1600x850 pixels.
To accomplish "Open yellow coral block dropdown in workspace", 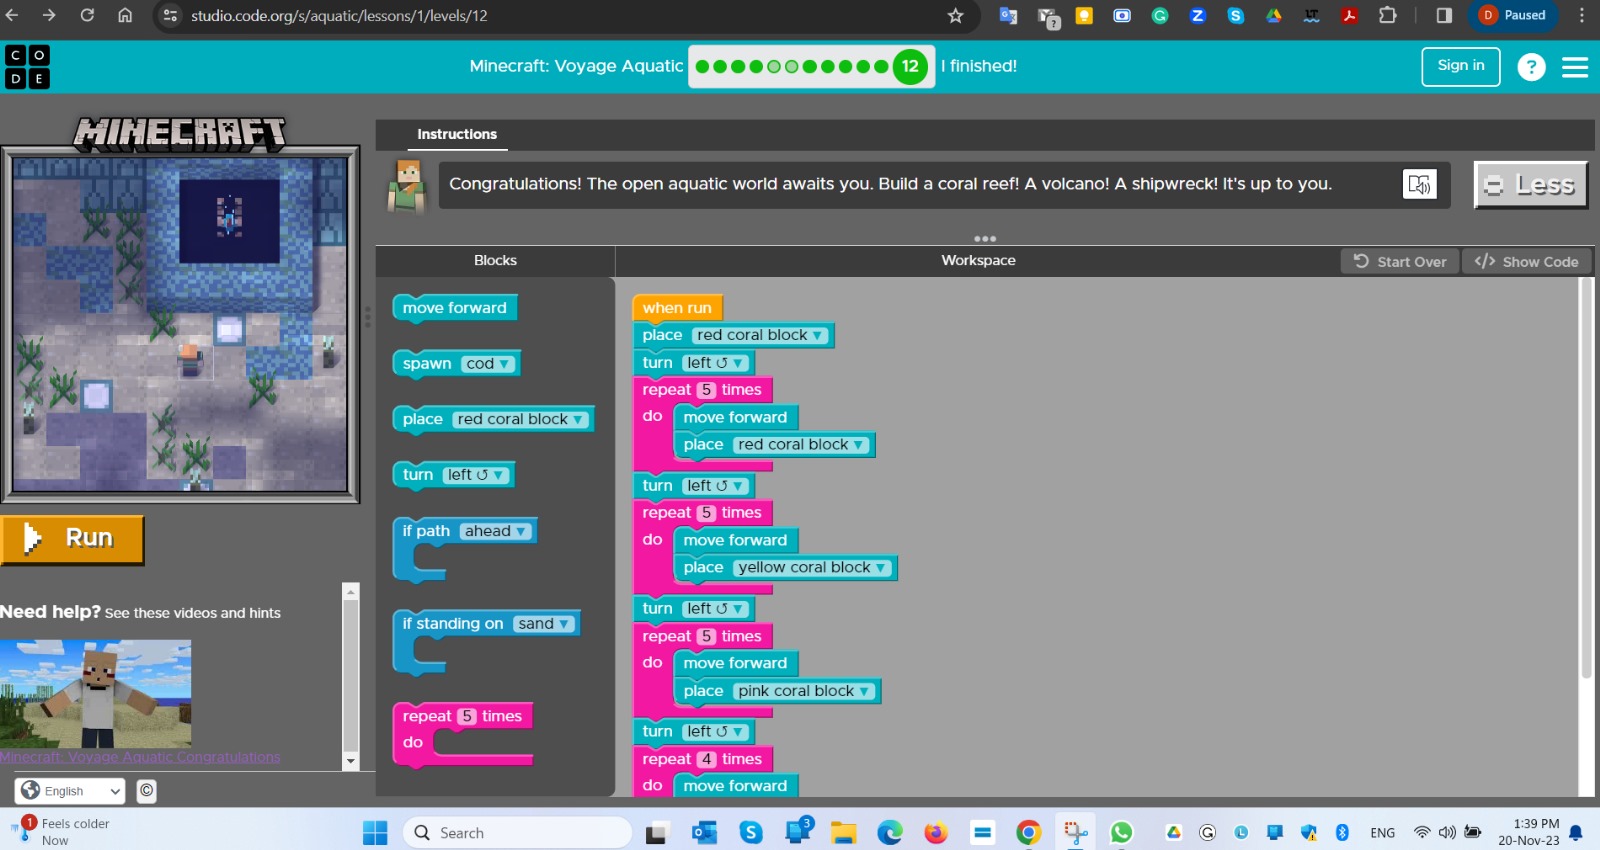I will coord(812,568).
